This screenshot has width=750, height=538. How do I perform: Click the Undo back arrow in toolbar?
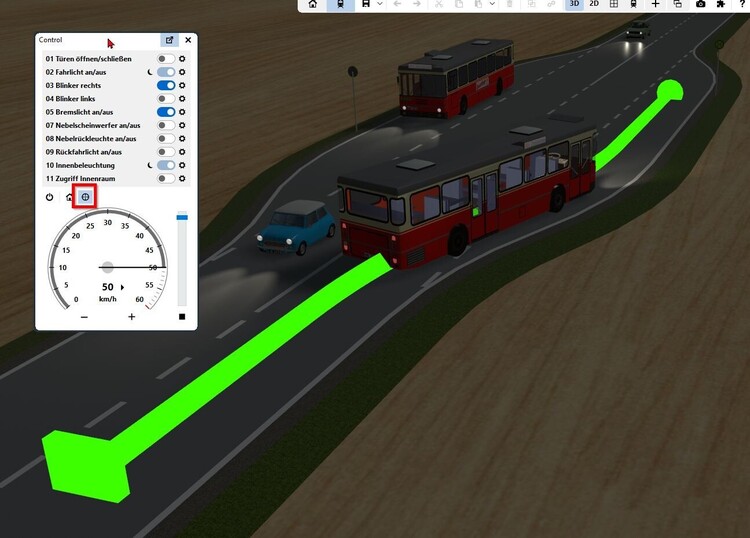click(x=397, y=4)
